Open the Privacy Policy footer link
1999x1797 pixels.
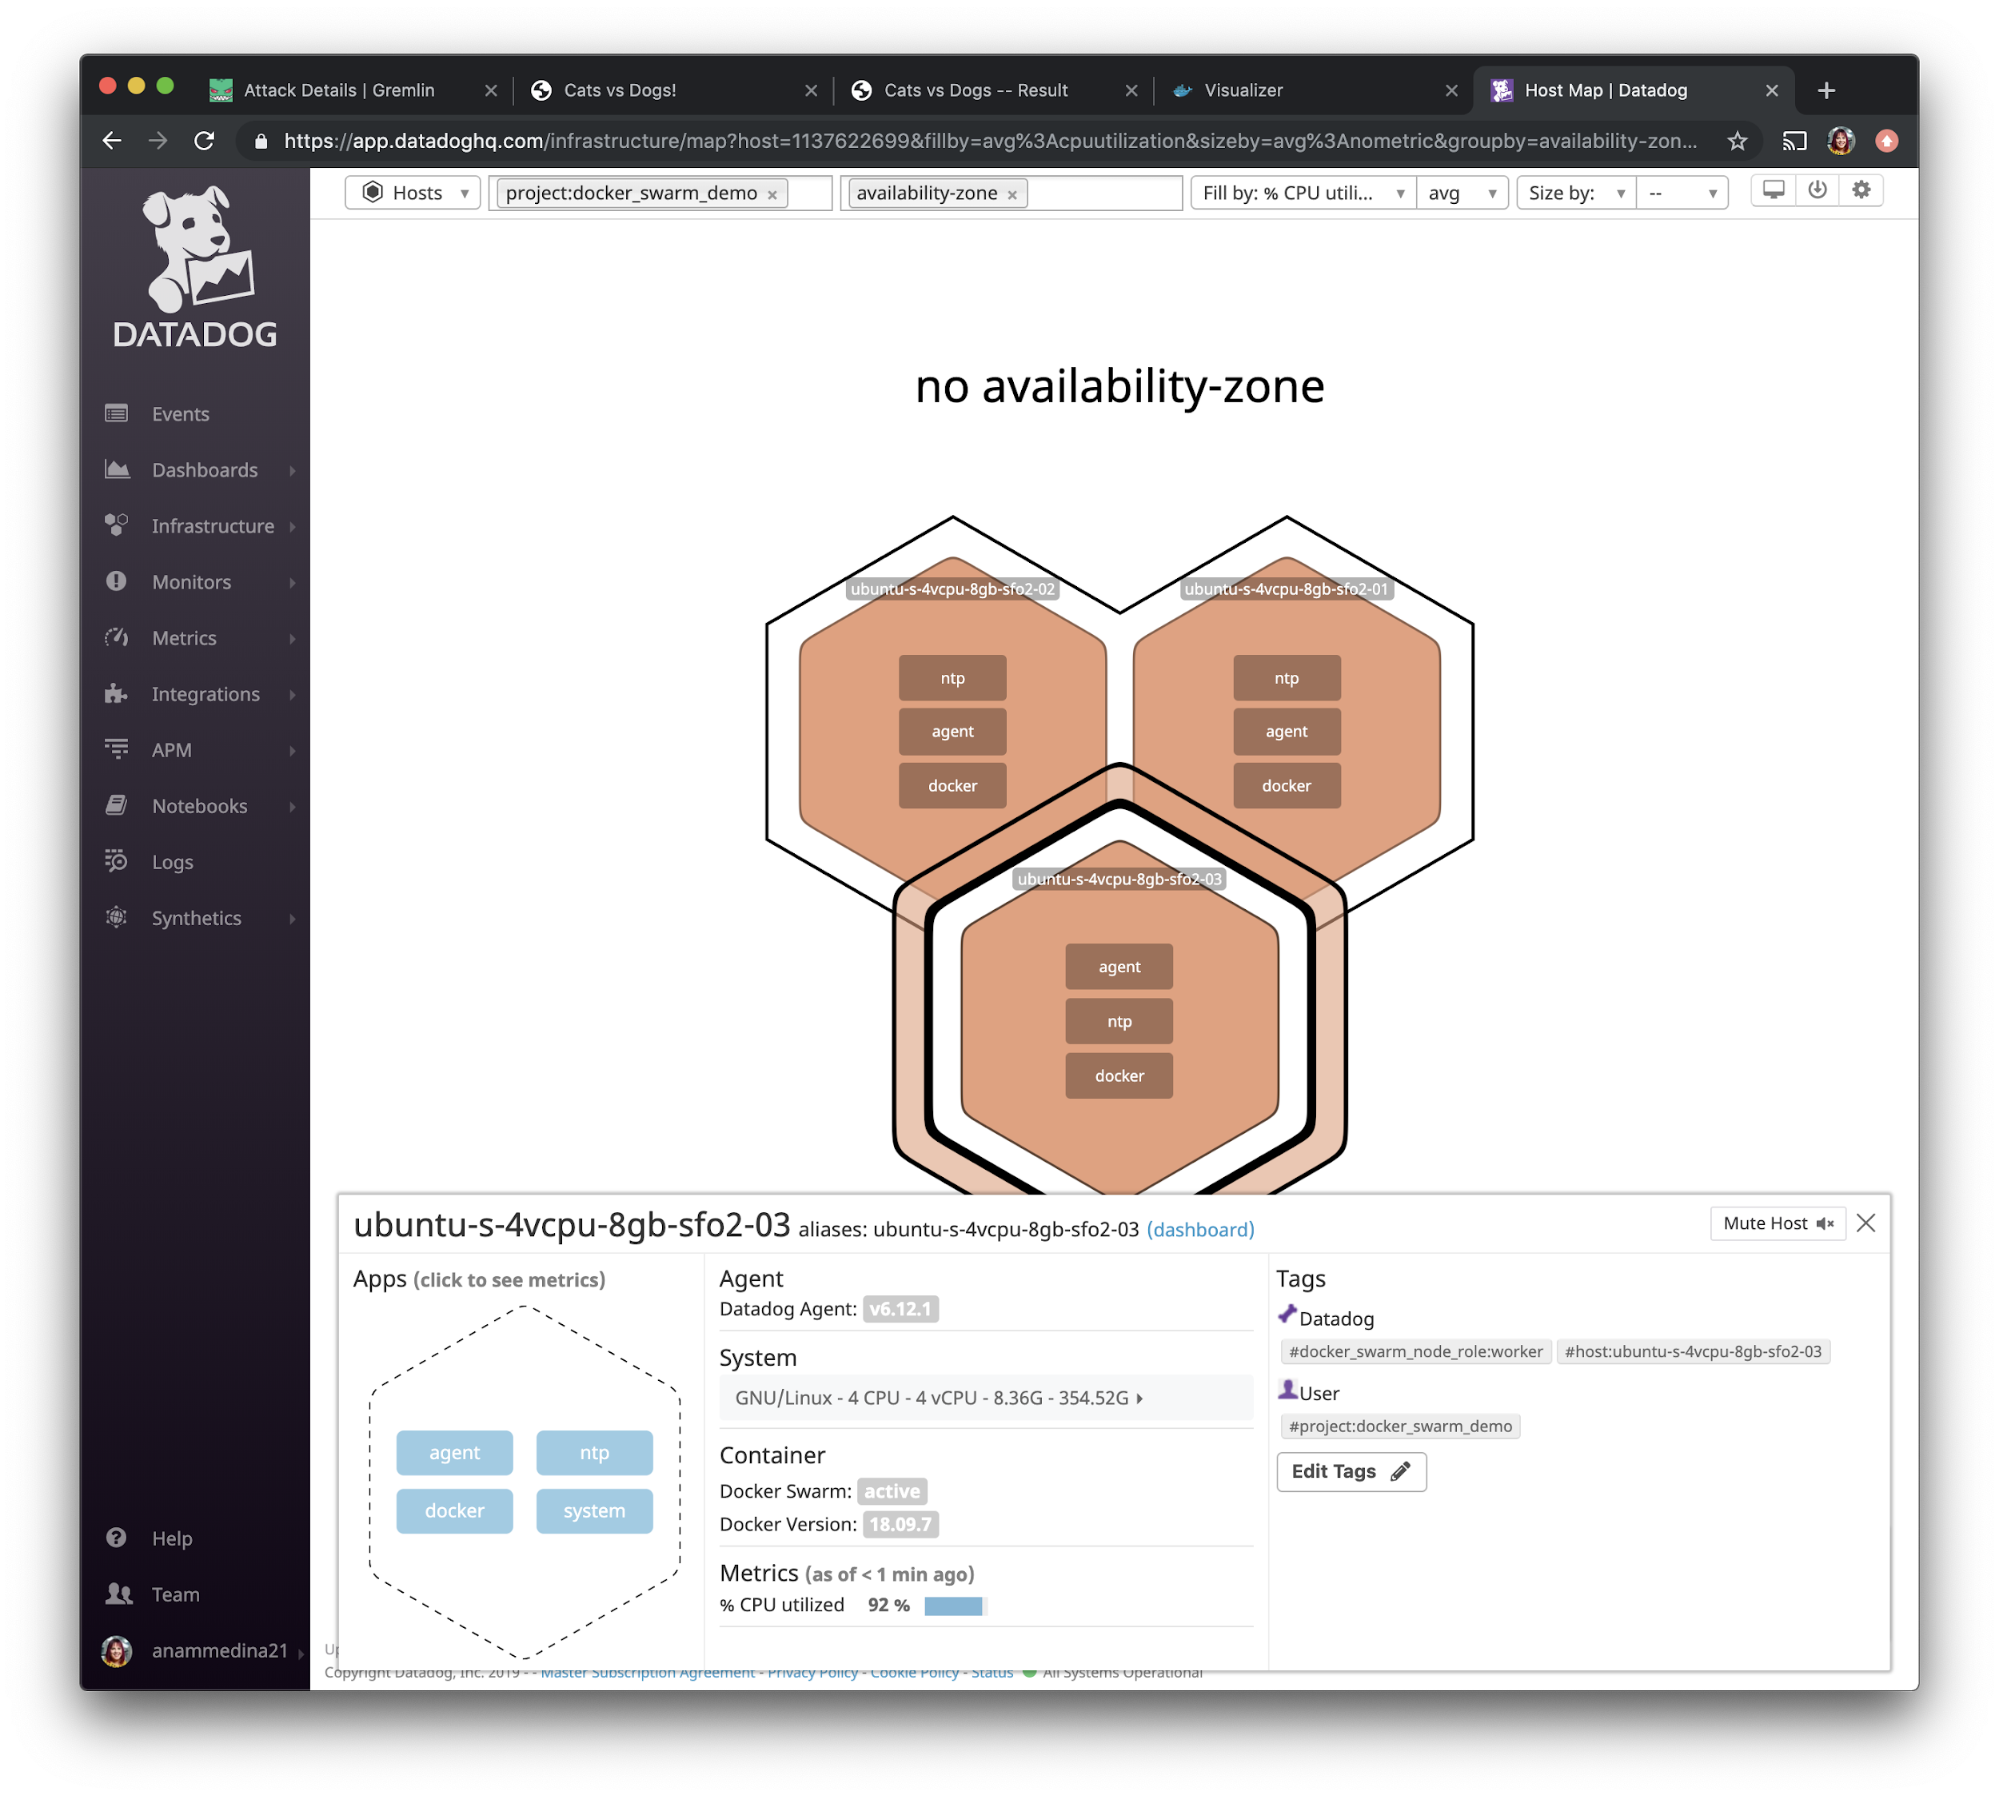812,1672
